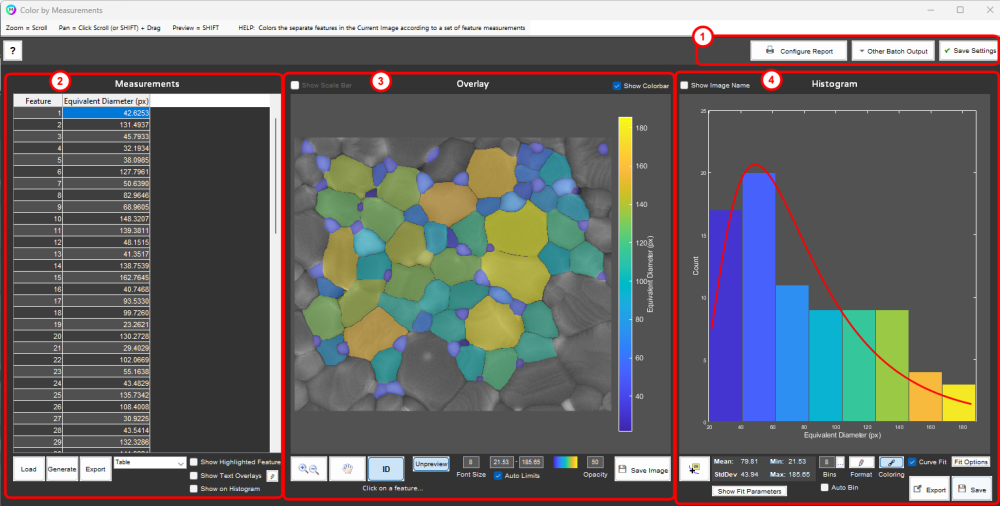The width and height of the screenshot is (1000, 506).
Task: Check Show on Histogram
Action: [194, 489]
